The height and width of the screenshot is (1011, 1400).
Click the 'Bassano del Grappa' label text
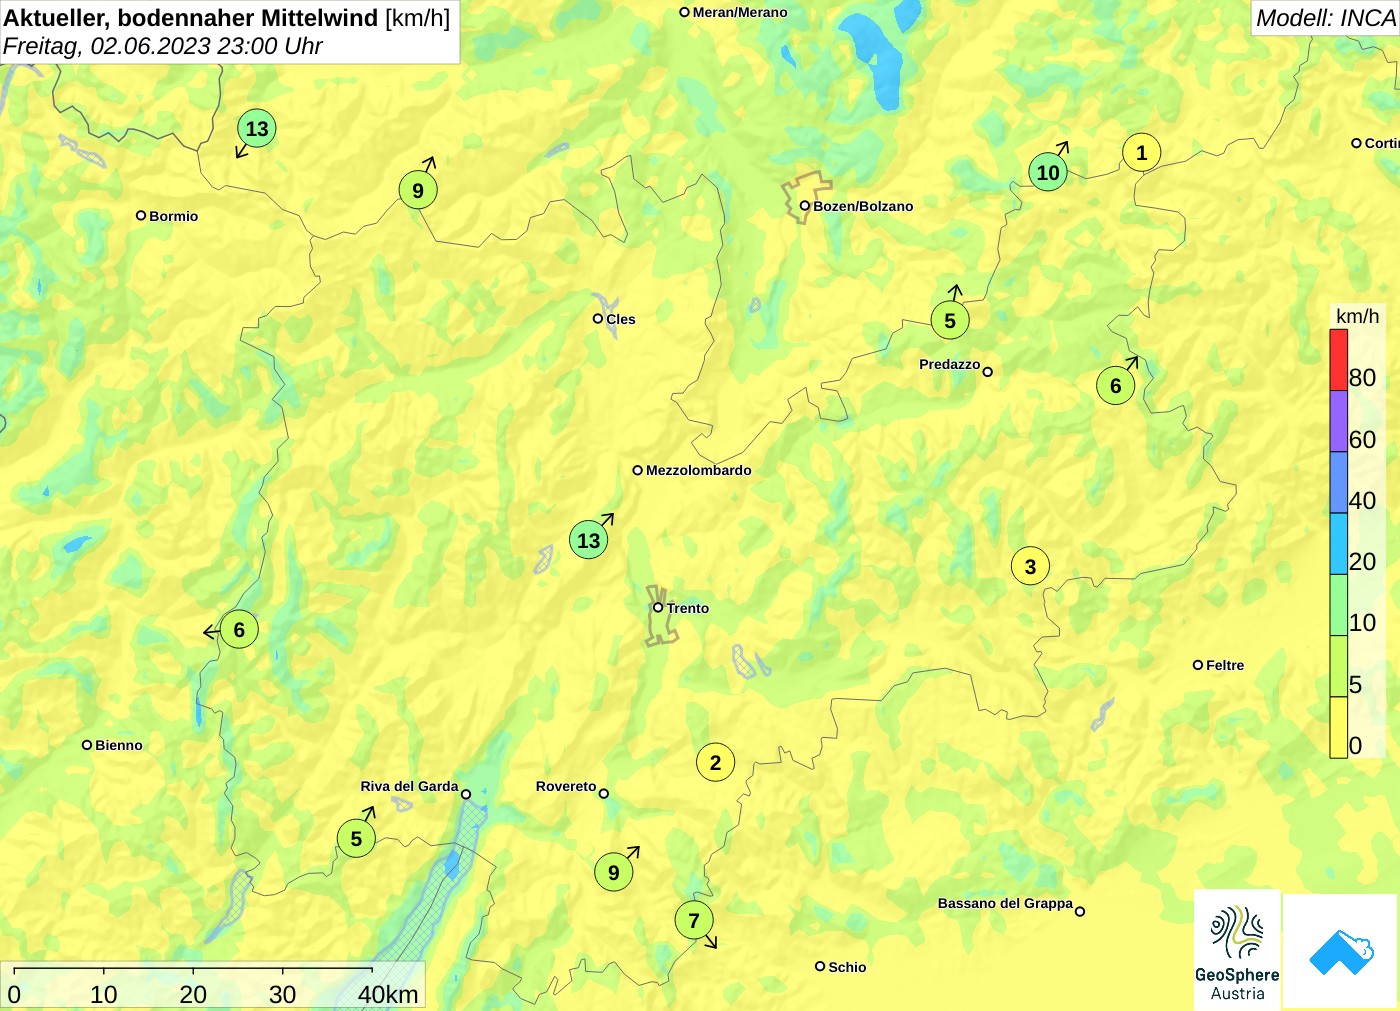1005,903
